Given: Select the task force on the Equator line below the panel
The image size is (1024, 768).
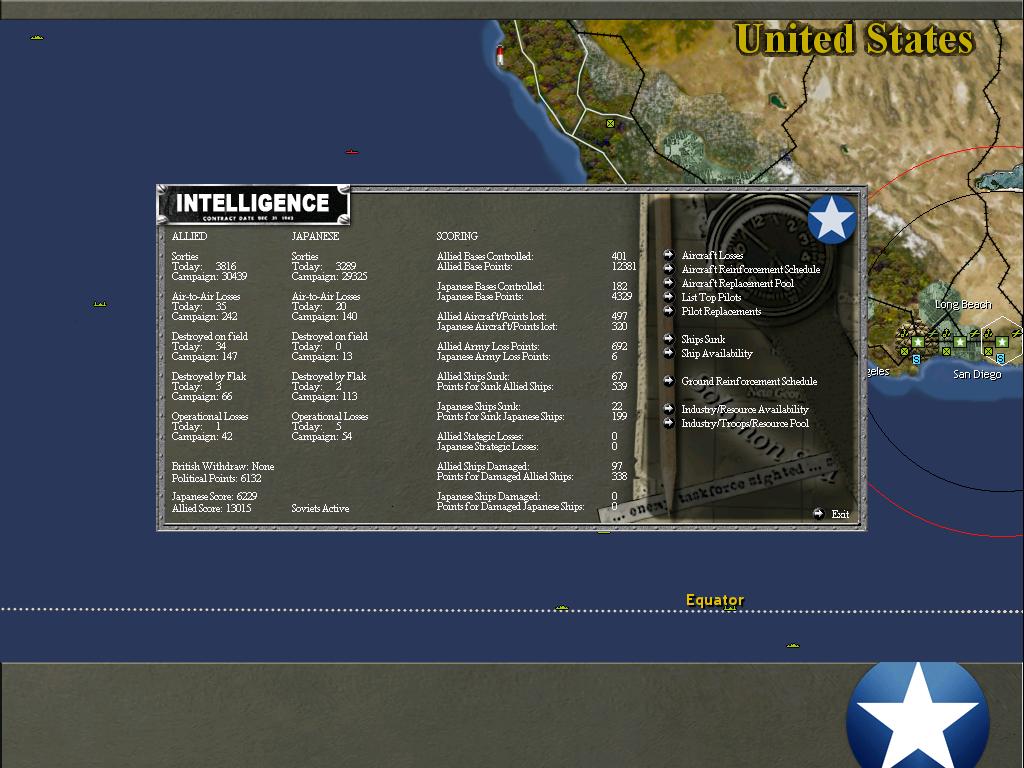Looking at the screenshot, I should coord(562,609).
